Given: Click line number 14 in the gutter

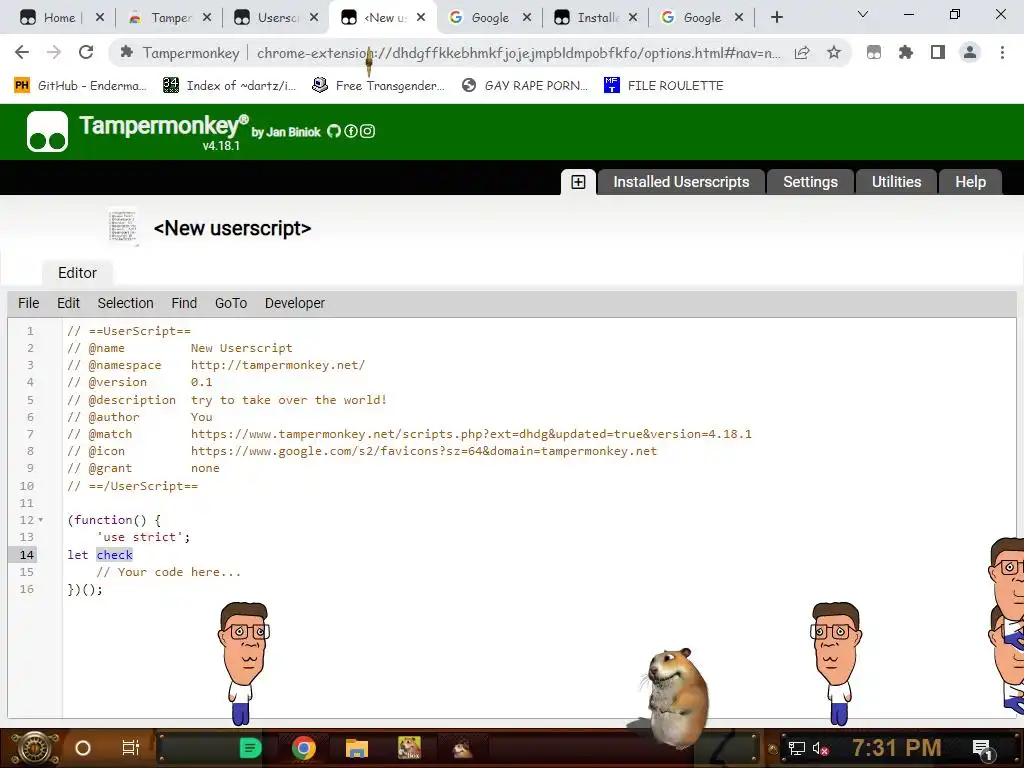Looking at the screenshot, I should [26, 554].
